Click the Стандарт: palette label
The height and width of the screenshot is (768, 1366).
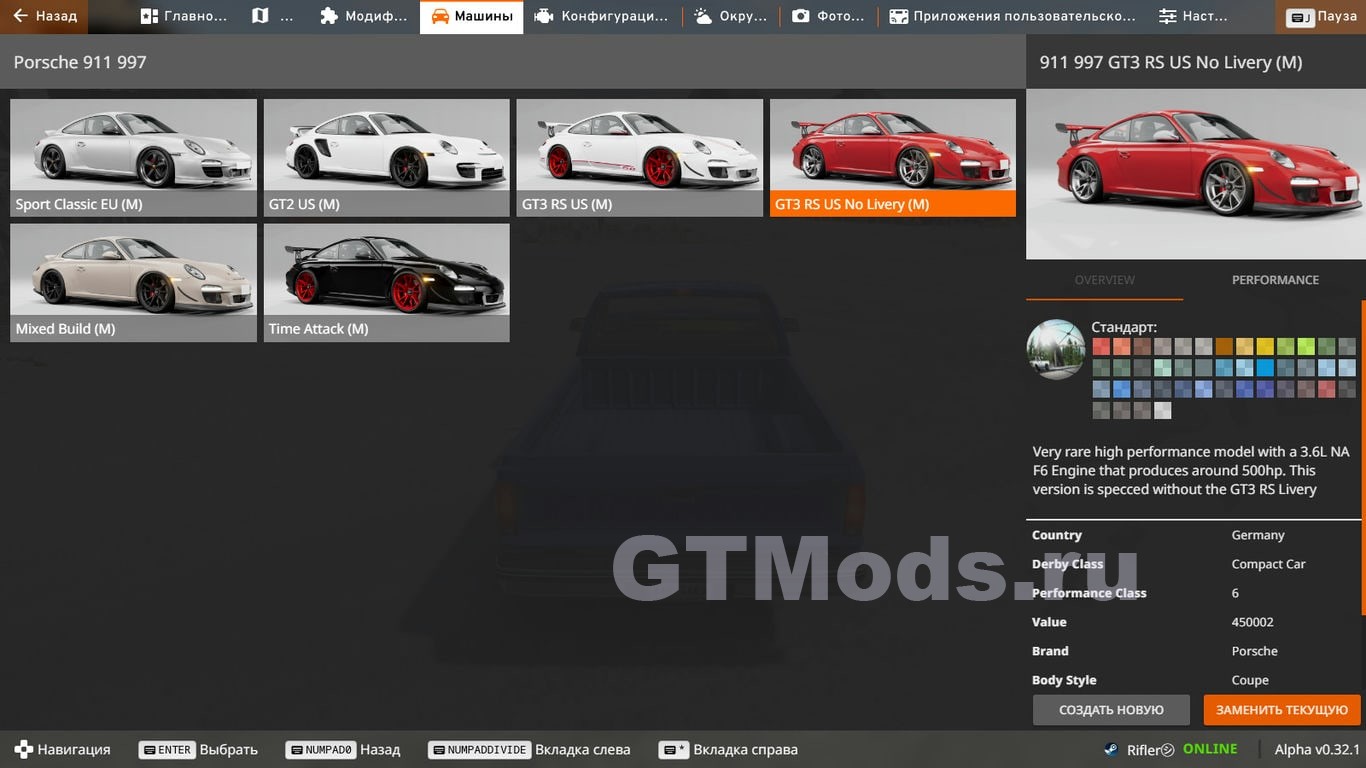[1124, 327]
